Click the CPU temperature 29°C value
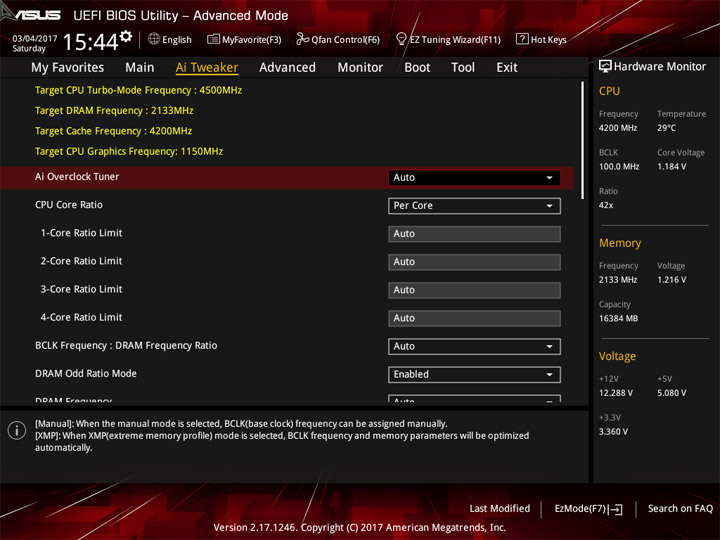 pos(666,128)
